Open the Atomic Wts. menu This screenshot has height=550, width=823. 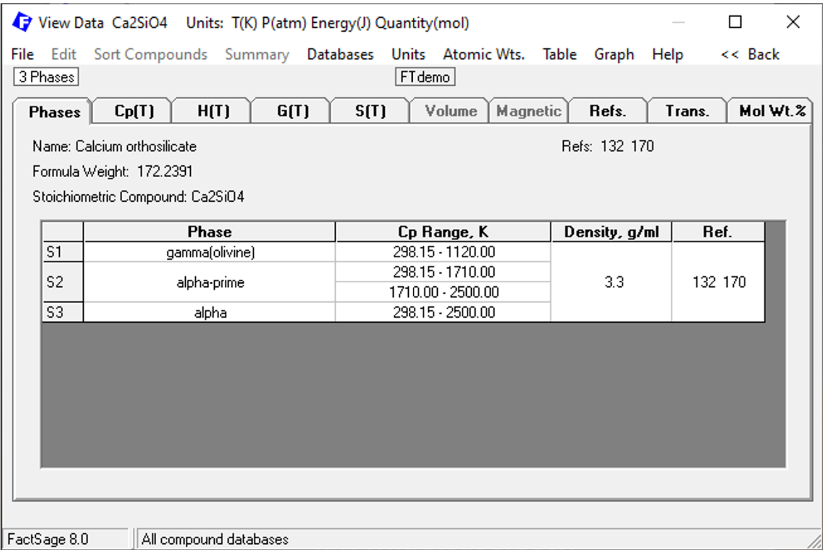pos(484,55)
